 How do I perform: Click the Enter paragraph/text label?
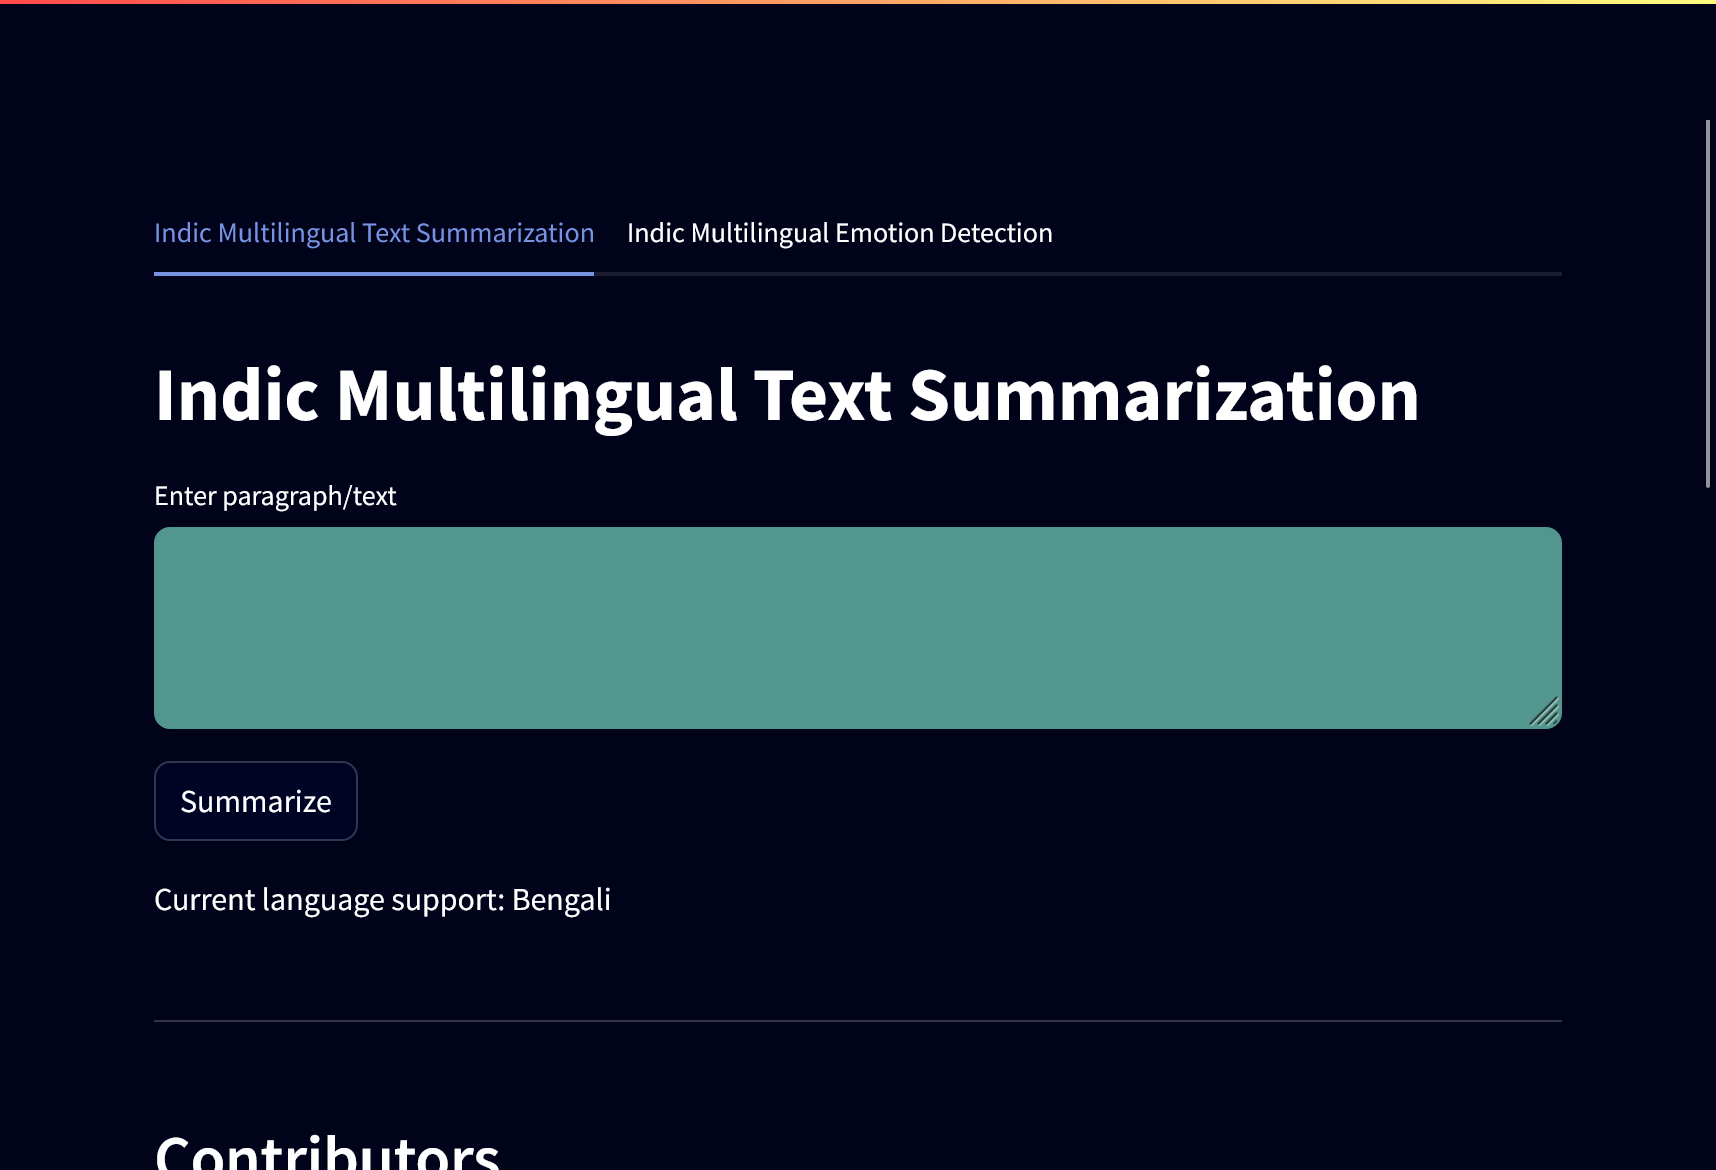[275, 495]
